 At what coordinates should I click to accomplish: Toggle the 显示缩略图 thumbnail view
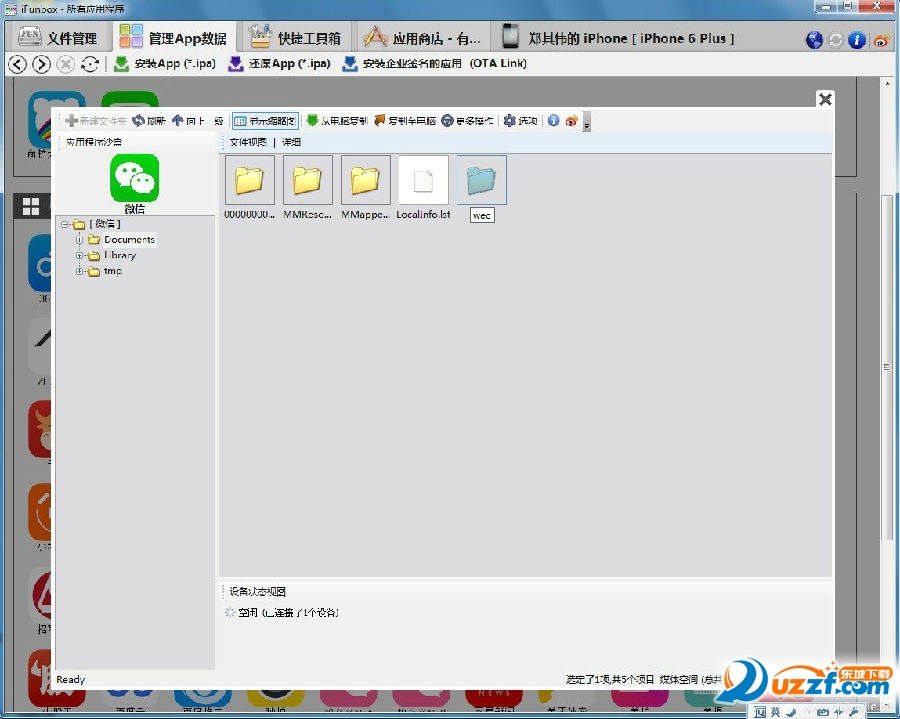(x=266, y=121)
